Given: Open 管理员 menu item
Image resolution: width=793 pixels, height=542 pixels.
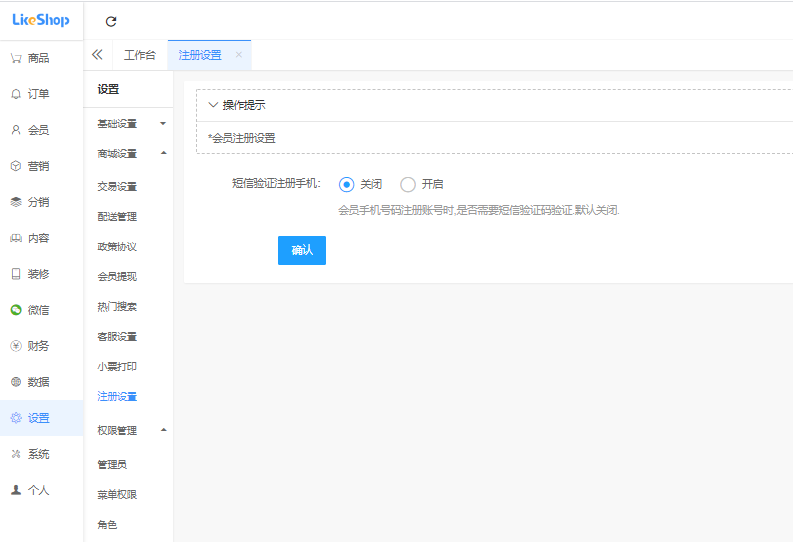Looking at the screenshot, I should pyautogui.click(x=112, y=465).
